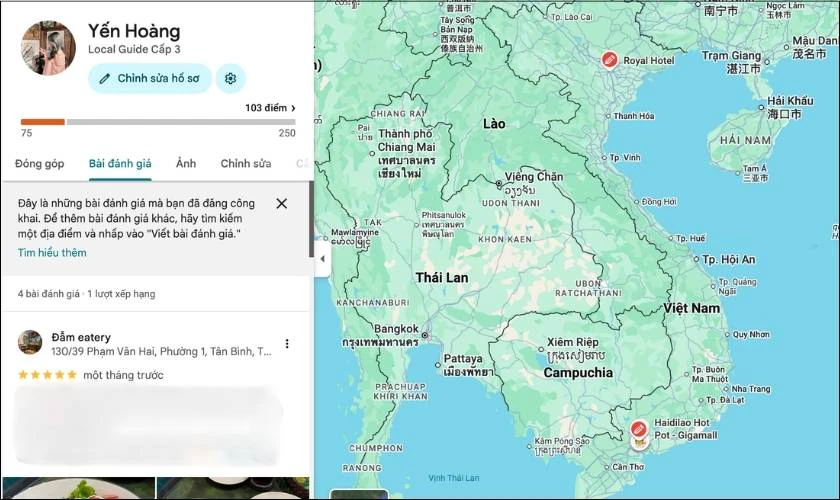Click the Campuchia country label
The width and height of the screenshot is (840, 500).
pos(578,372)
